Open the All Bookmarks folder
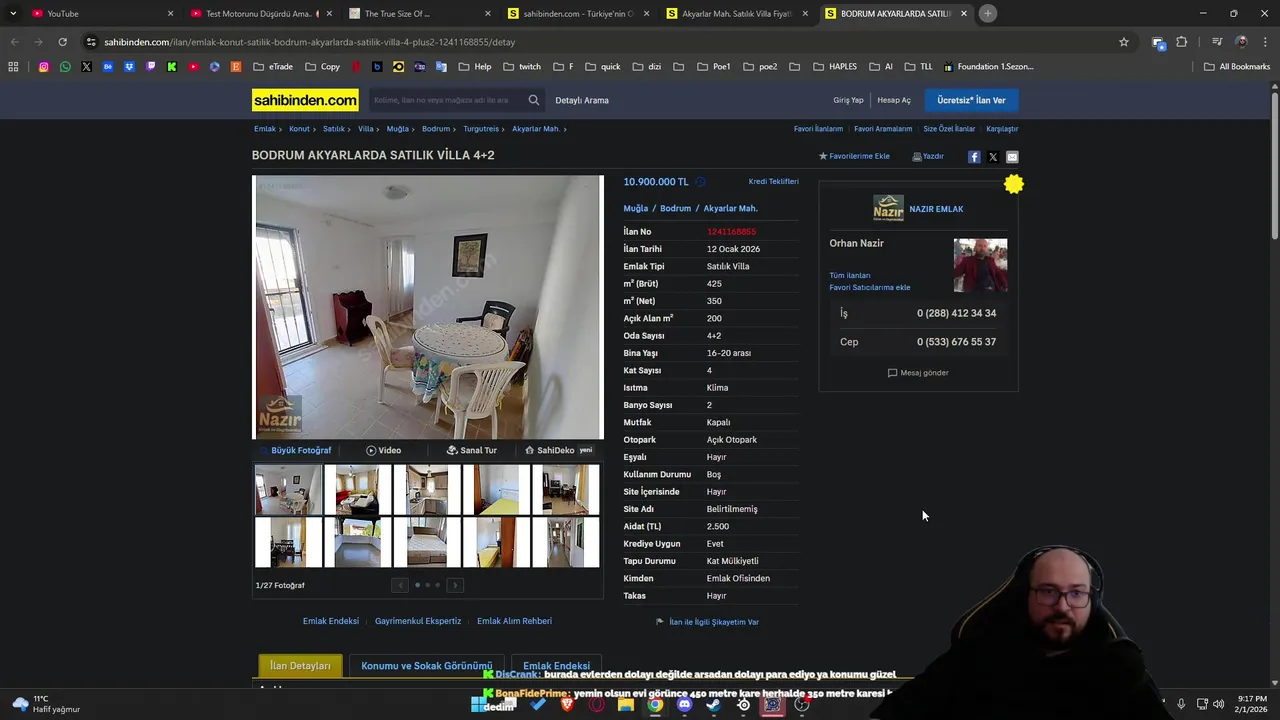1280x720 pixels. tap(1237, 67)
